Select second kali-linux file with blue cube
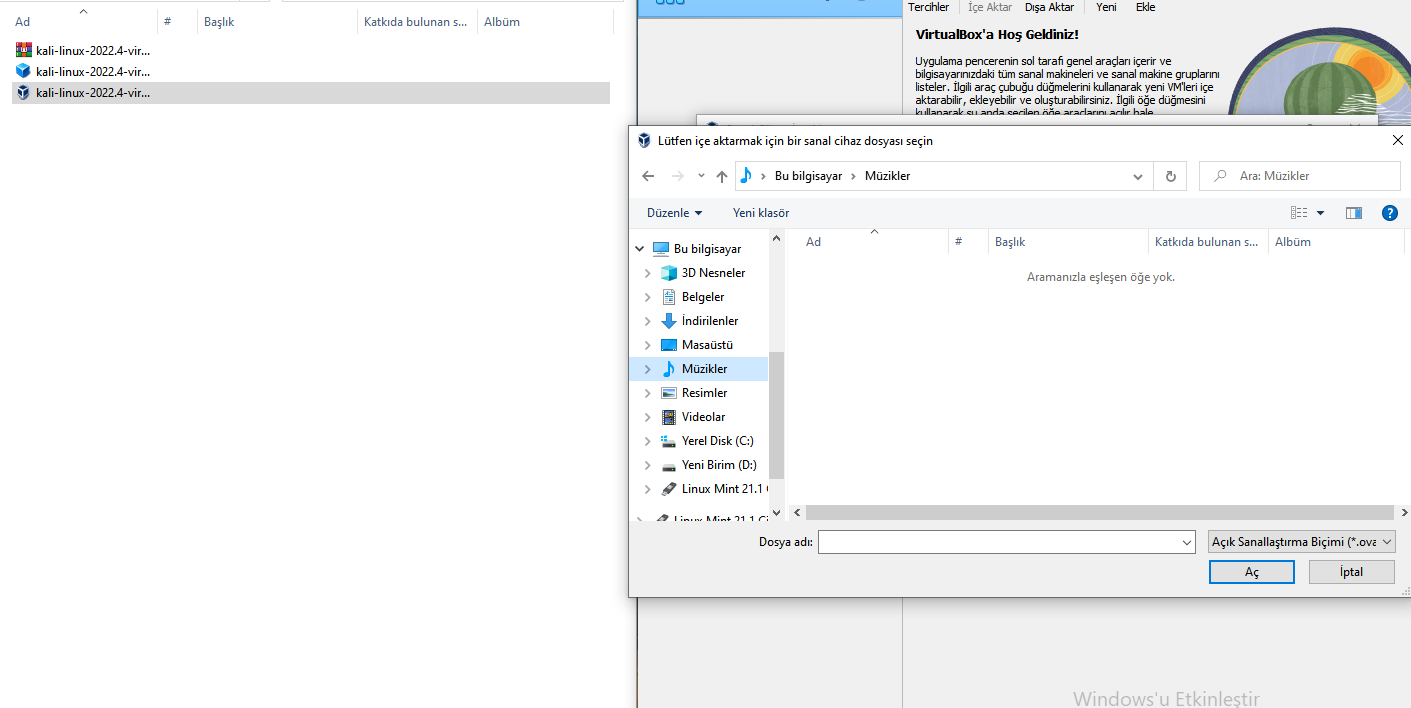Viewport: 1411px width, 708px height. [x=83, y=71]
